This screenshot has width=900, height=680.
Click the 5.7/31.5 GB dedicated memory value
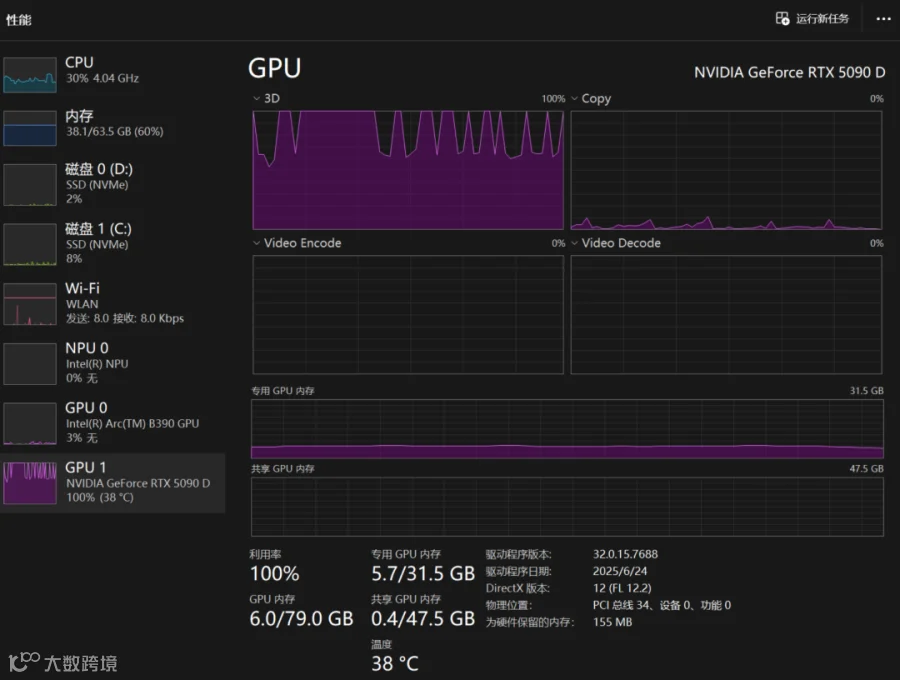423,573
